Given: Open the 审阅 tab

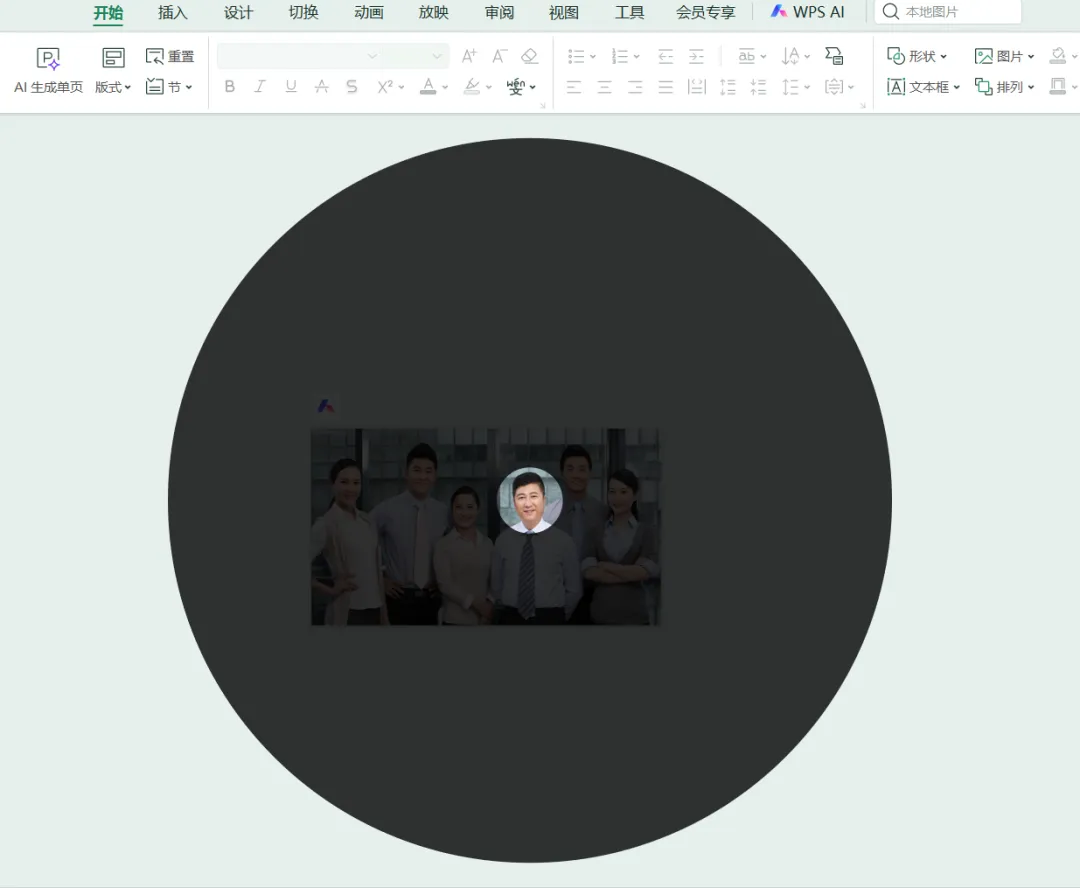Looking at the screenshot, I should pyautogui.click(x=499, y=12).
